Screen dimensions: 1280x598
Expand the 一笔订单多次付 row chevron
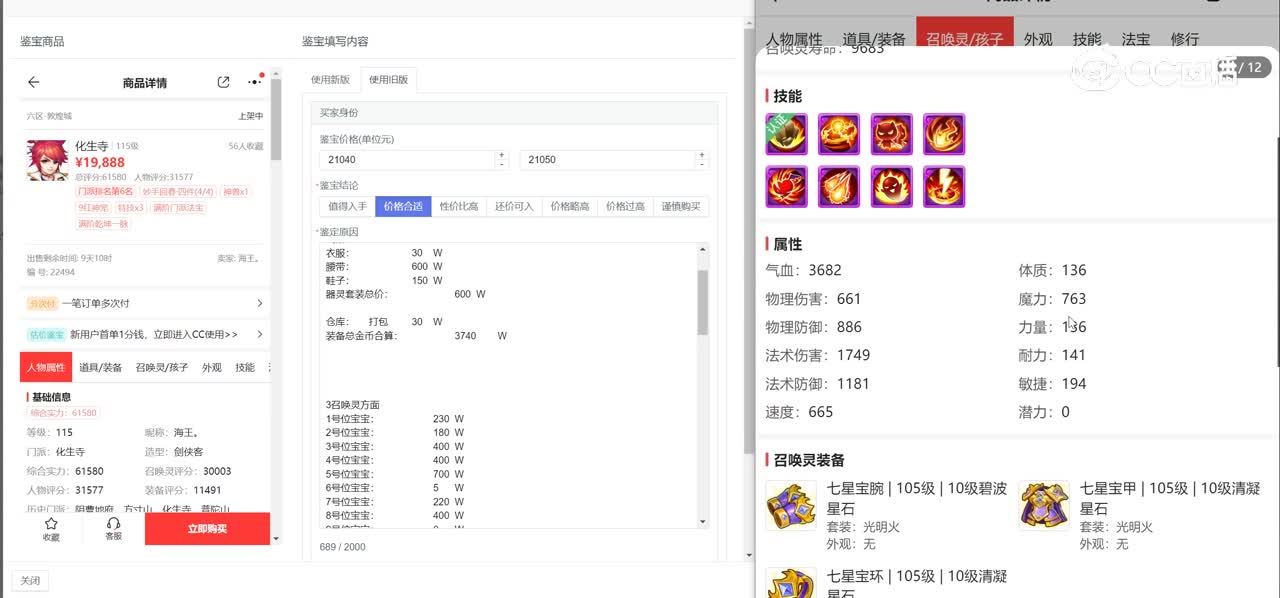tap(260, 303)
